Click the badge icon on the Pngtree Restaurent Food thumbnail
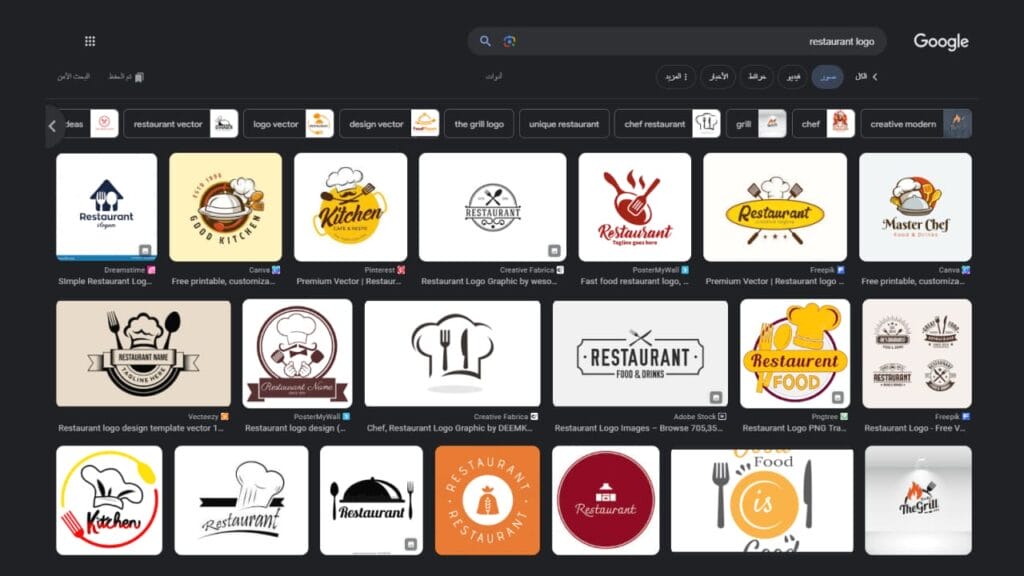This screenshot has height=576, width=1024. [838, 397]
